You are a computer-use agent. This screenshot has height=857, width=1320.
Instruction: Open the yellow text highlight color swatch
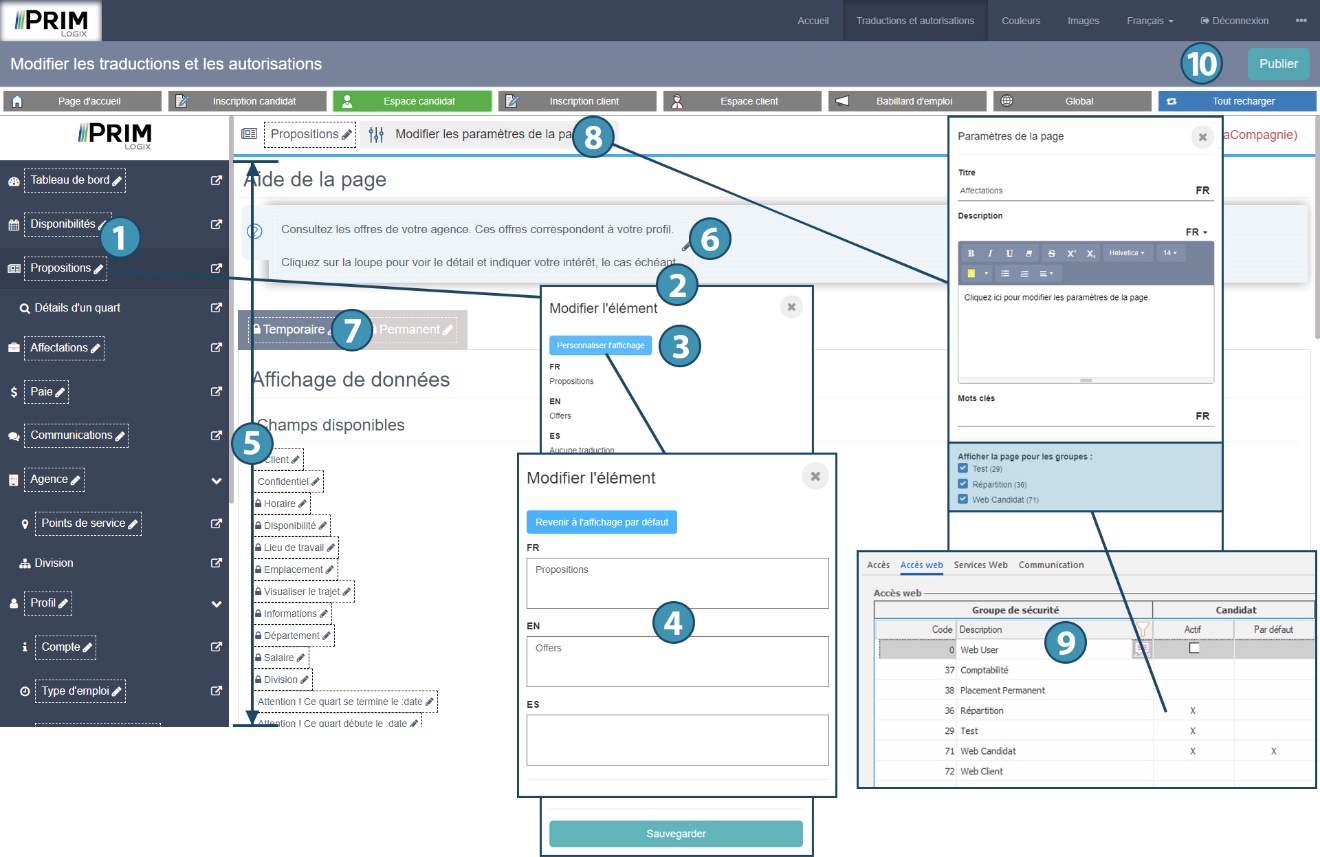point(971,273)
